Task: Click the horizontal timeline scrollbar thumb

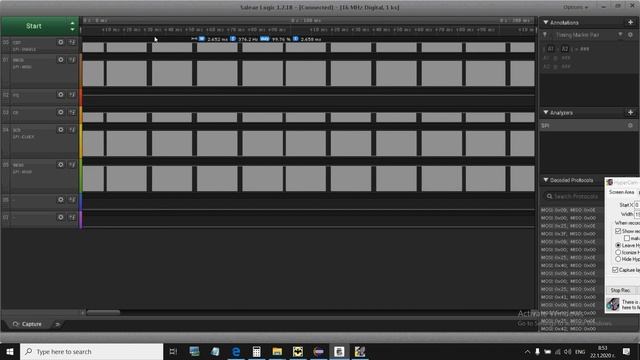Action: 103,313
